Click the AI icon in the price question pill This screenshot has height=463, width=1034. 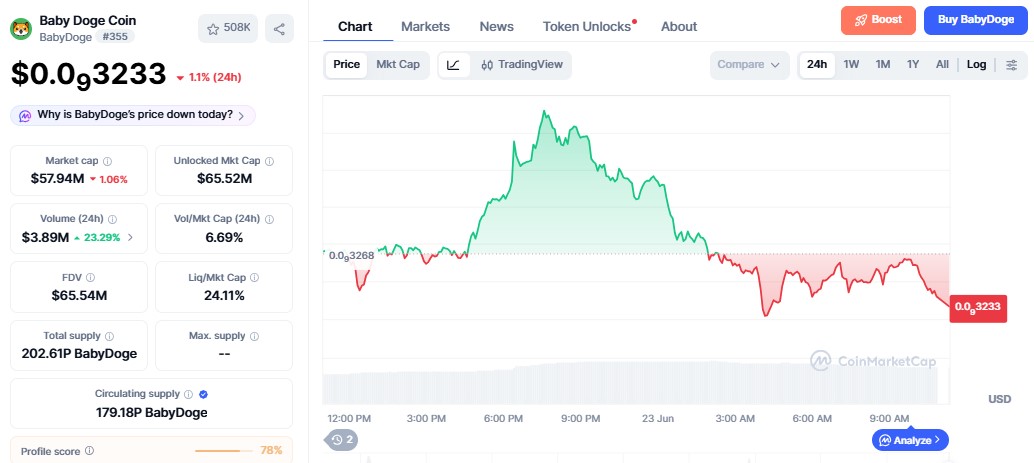click(x=25, y=115)
